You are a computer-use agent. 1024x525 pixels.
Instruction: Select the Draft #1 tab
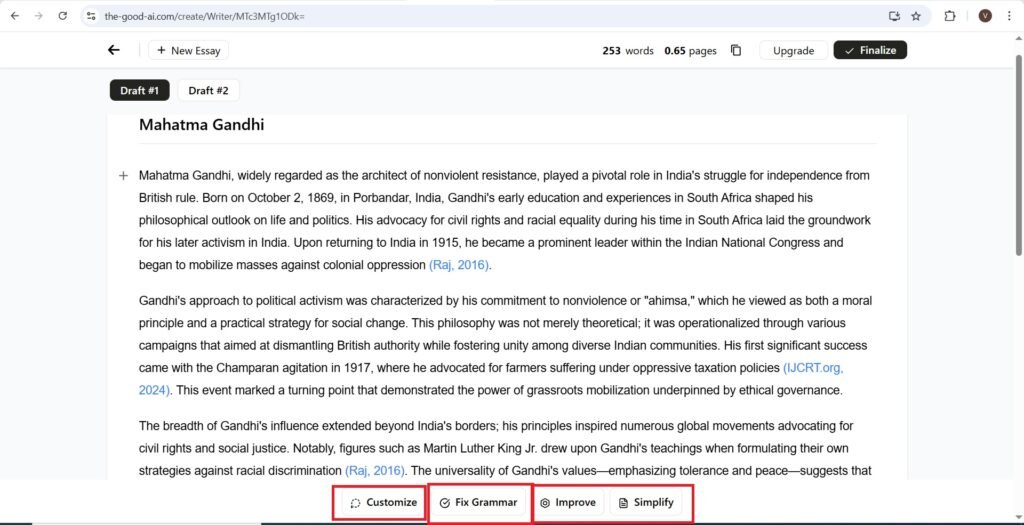[139, 91]
